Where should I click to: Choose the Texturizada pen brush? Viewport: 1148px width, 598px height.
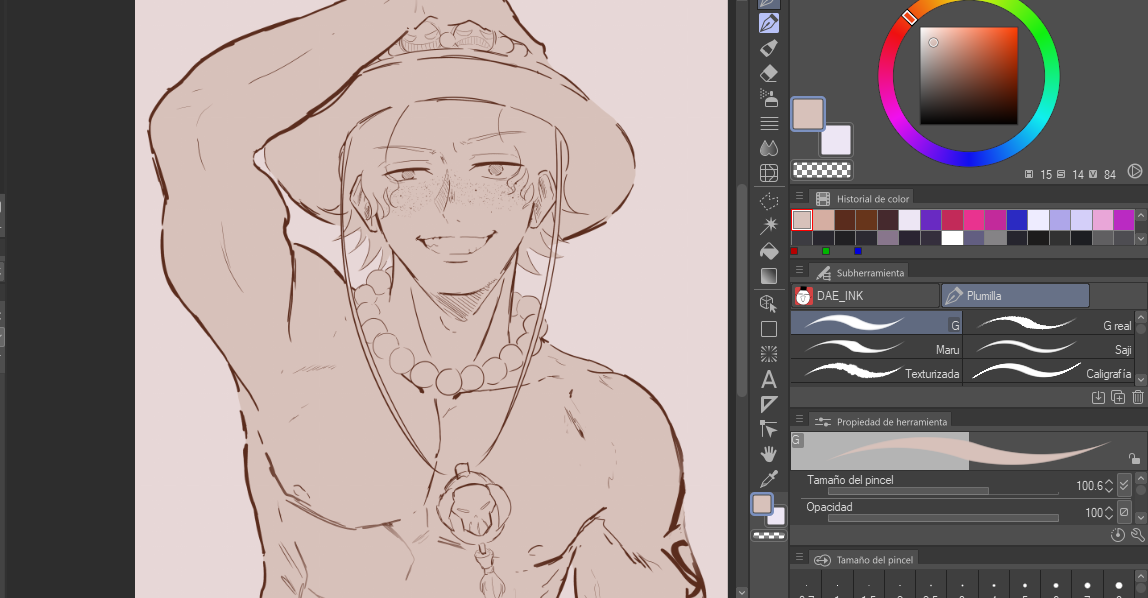876,372
